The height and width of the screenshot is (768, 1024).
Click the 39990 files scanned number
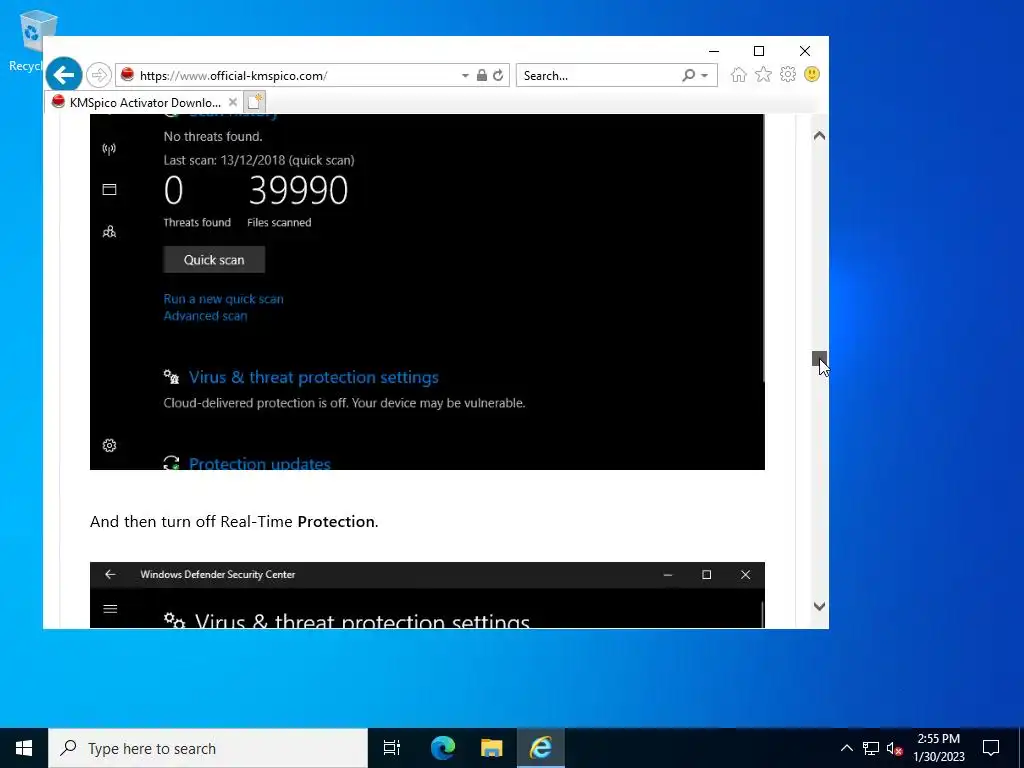298,190
